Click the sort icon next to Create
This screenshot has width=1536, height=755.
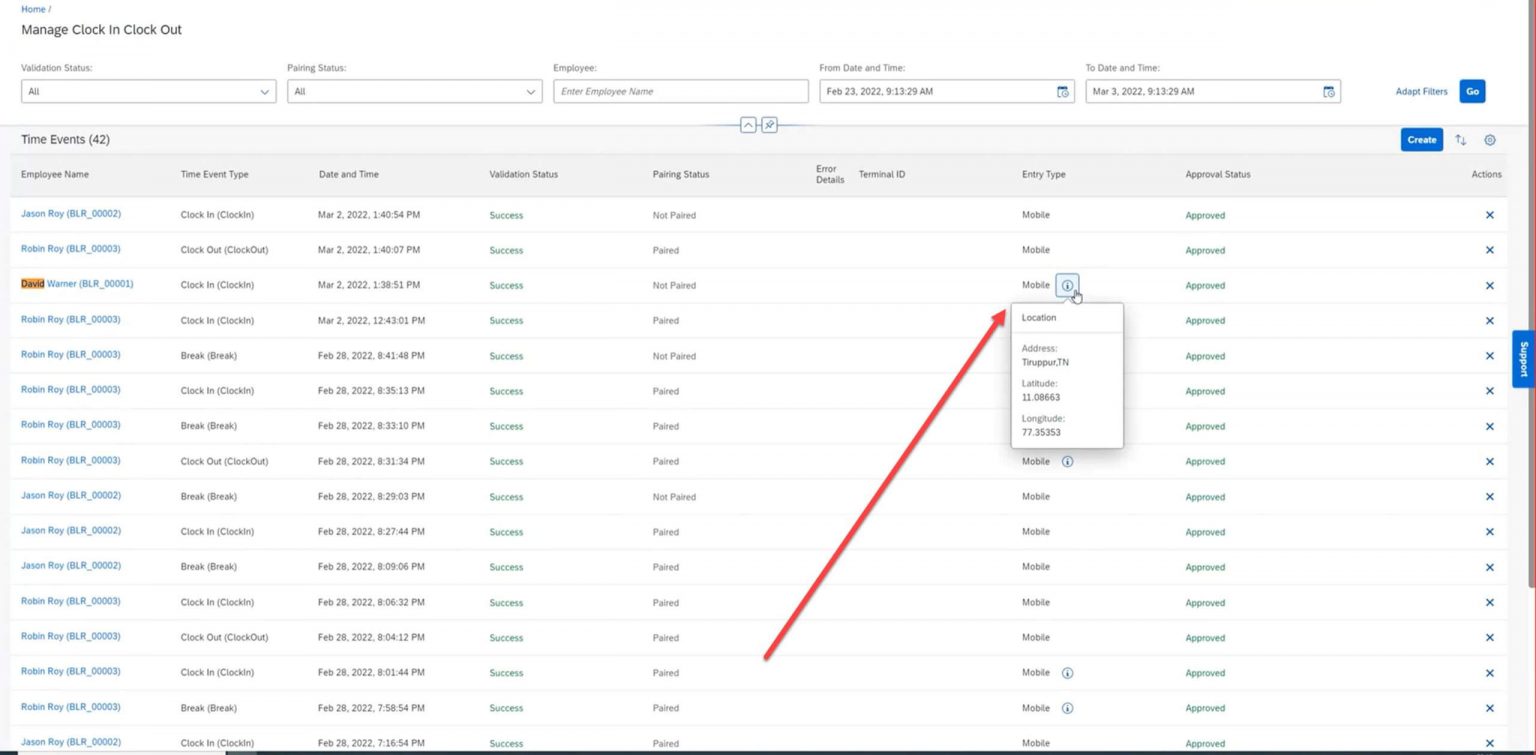[x=1460, y=140]
